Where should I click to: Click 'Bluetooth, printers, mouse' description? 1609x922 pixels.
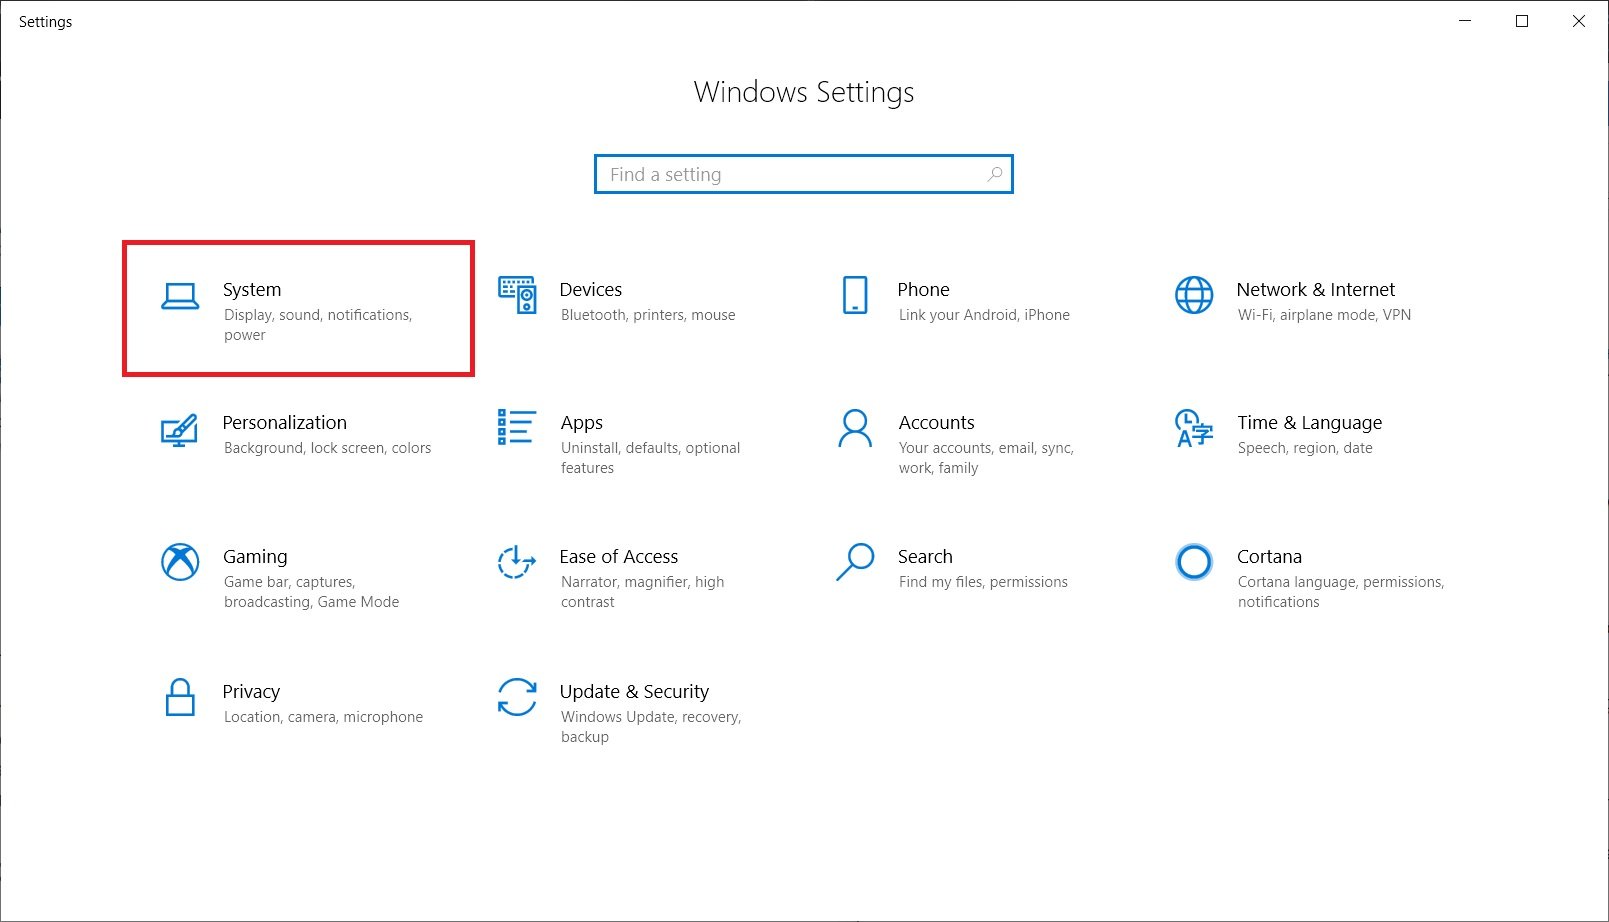tap(648, 315)
